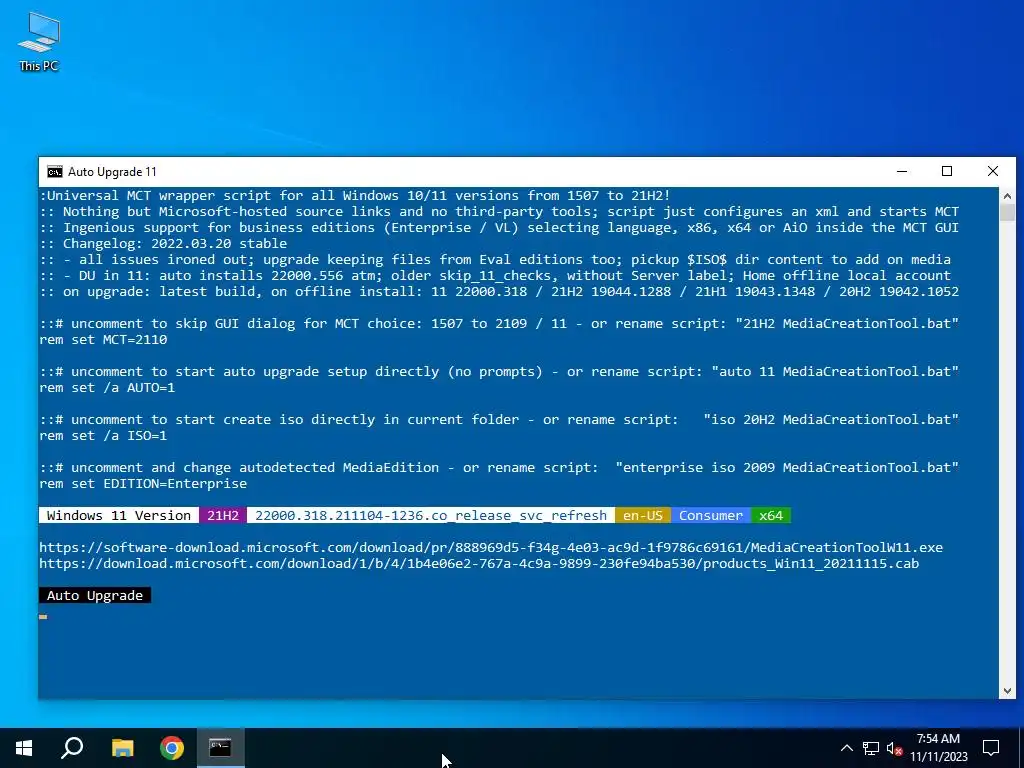Click the 'rem set EDITION=Enterprise' line

coord(143,484)
